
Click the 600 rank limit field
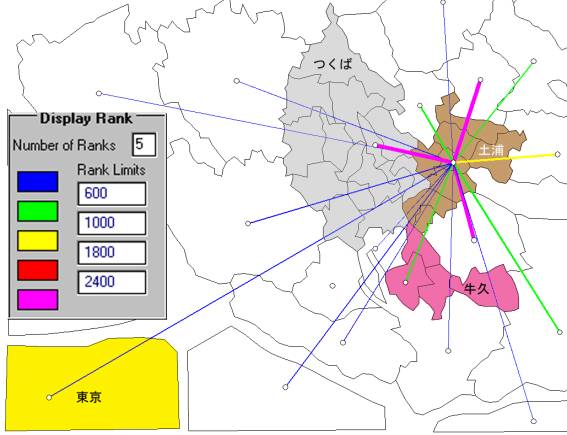112,194
